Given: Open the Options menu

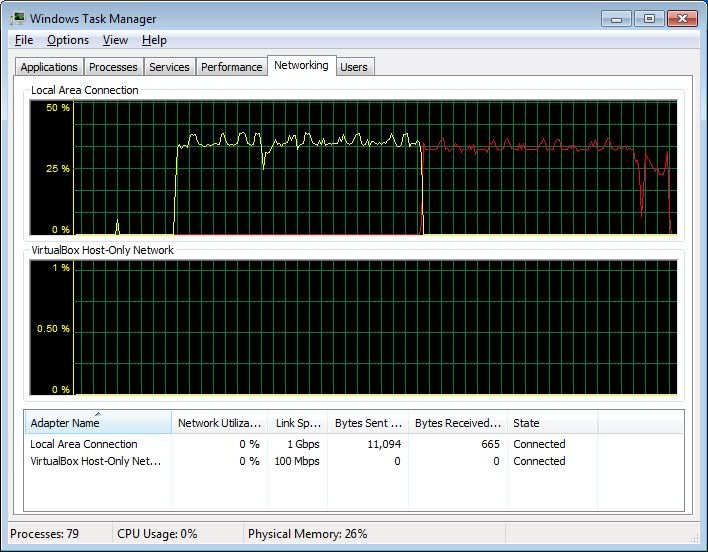Looking at the screenshot, I should click(68, 40).
